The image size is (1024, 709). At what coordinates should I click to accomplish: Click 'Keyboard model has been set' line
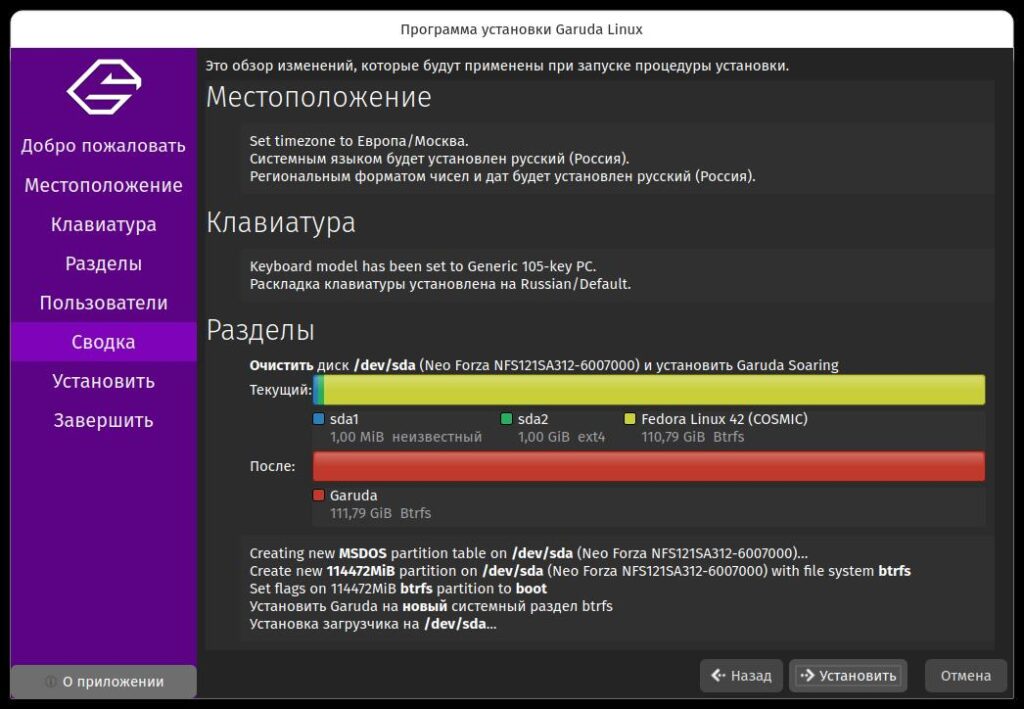tap(423, 266)
